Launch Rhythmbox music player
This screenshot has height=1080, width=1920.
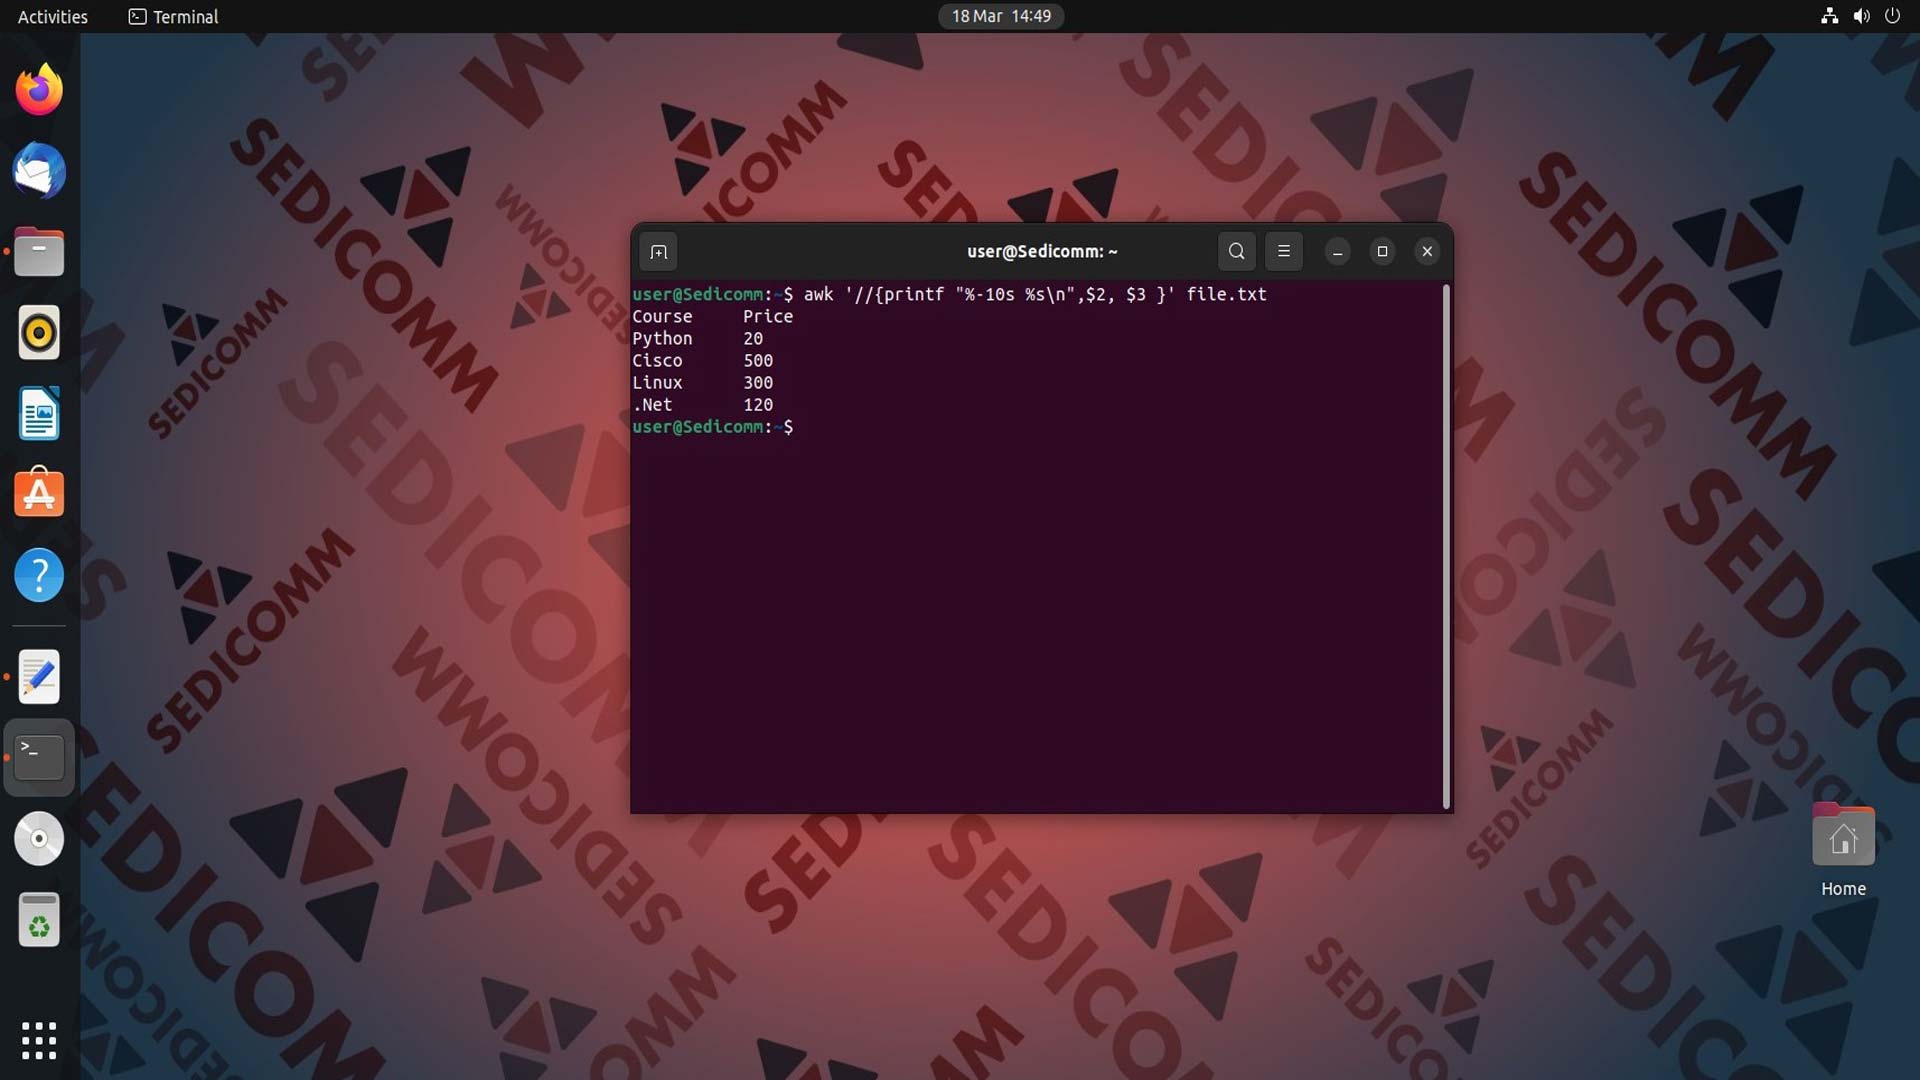point(39,333)
